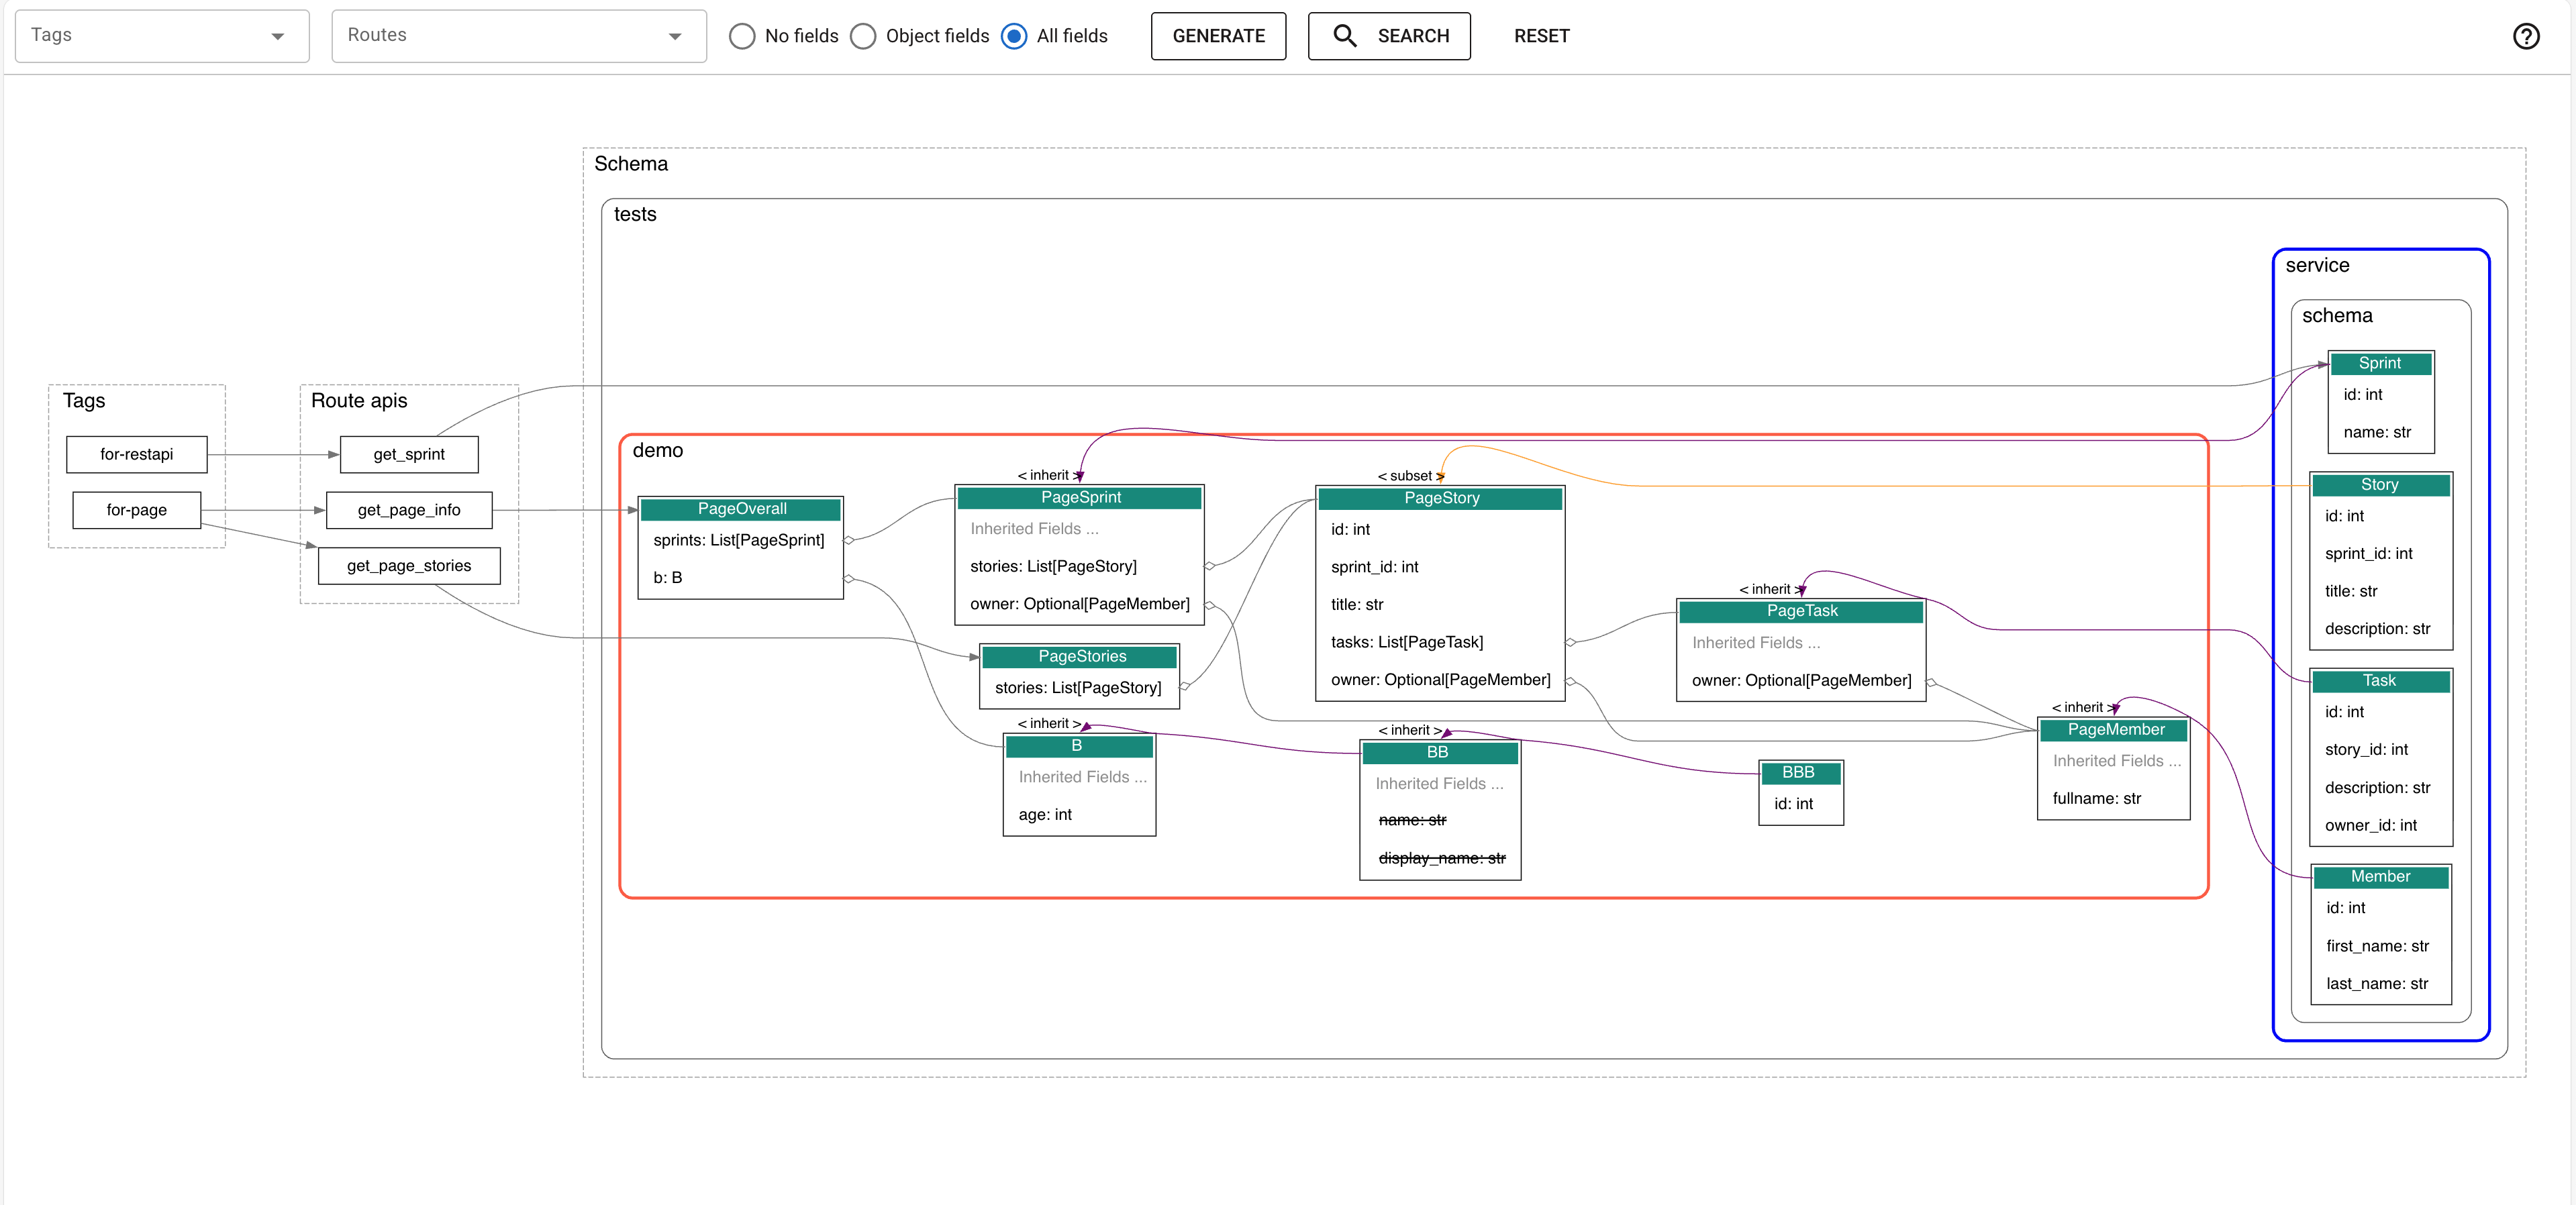2576x1205 pixels.
Task: Select the All fields radio button
Action: click(x=1013, y=36)
